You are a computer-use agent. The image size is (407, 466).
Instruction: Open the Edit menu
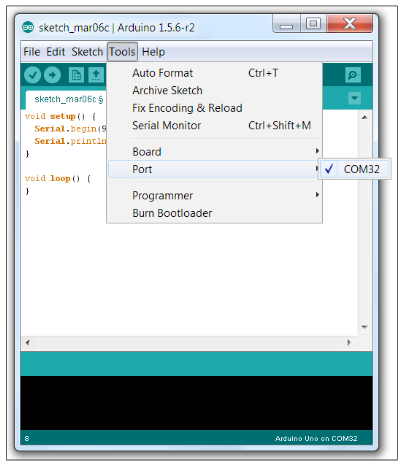[x=56, y=52]
